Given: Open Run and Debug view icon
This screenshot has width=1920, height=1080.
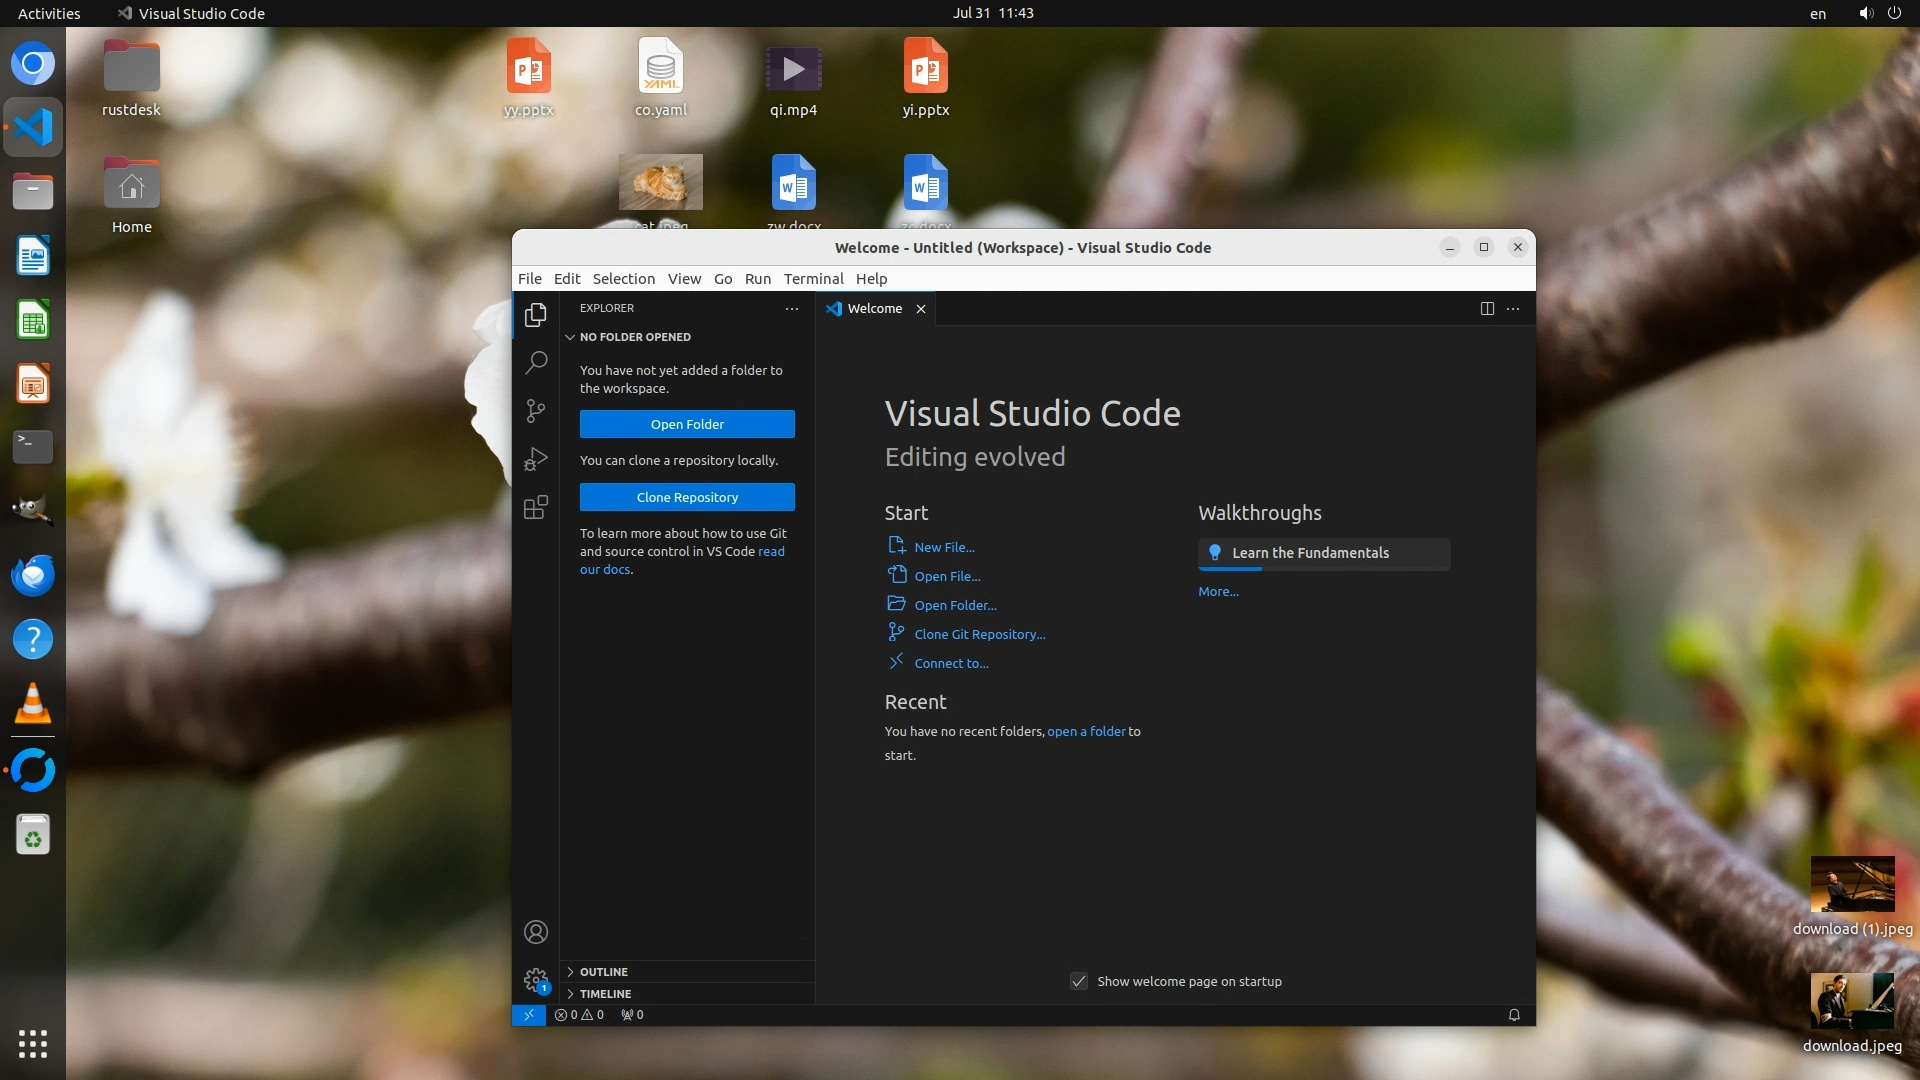Looking at the screenshot, I should pyautogui.click(x=536, y=459).
